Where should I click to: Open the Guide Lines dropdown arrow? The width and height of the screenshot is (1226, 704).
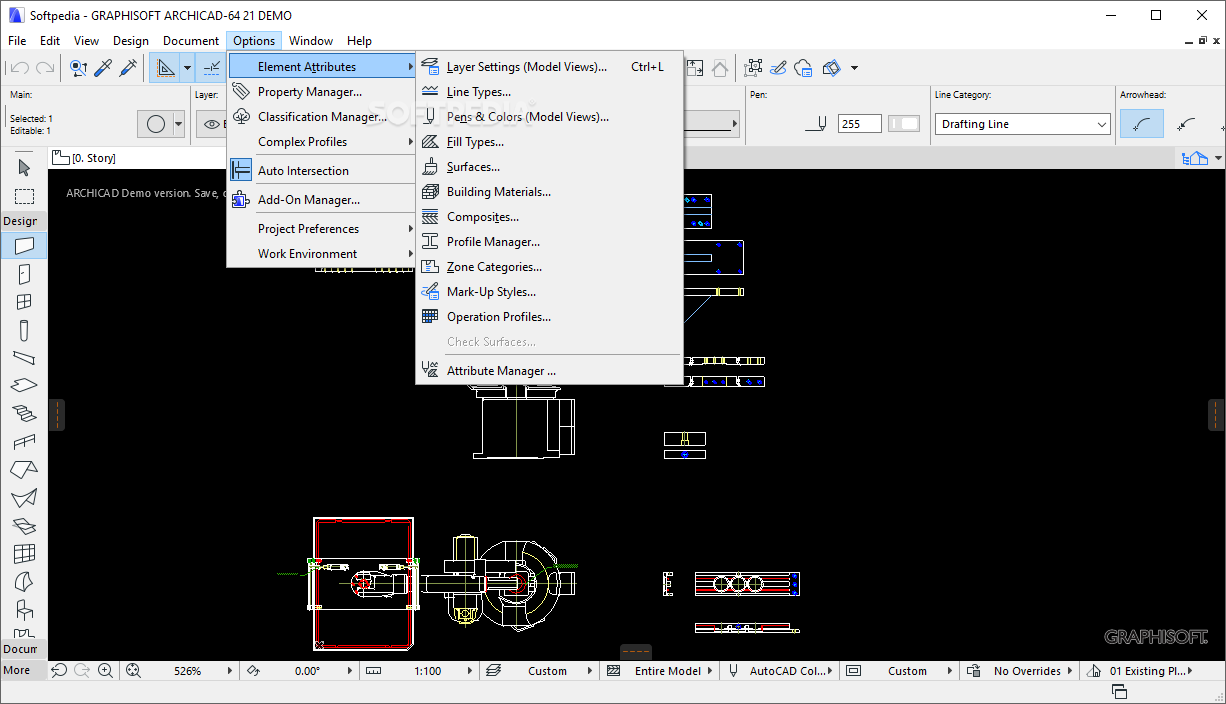point(187,68)
